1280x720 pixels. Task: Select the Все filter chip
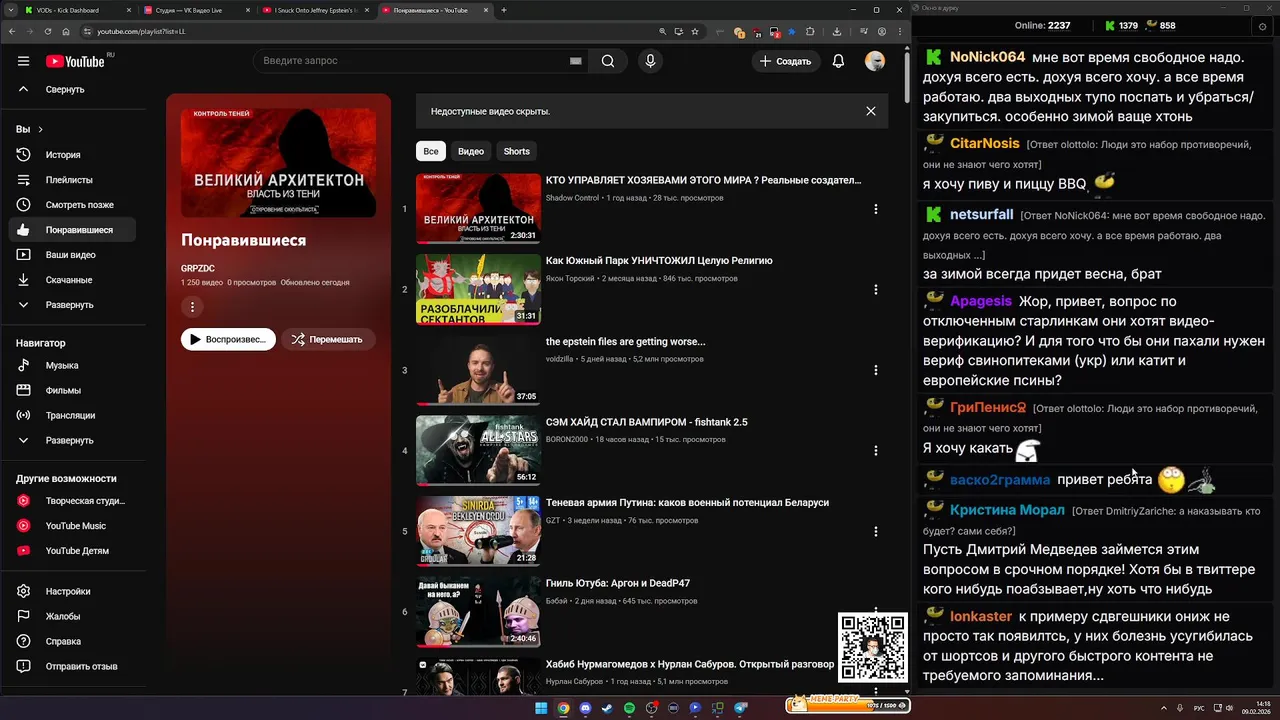pos(430,151)
